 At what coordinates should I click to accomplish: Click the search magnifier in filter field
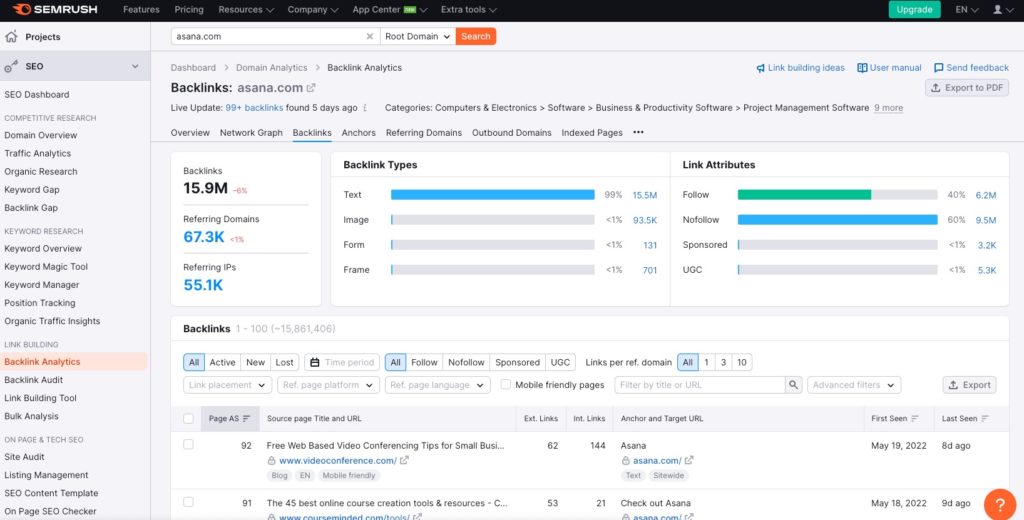pos(793,385)
